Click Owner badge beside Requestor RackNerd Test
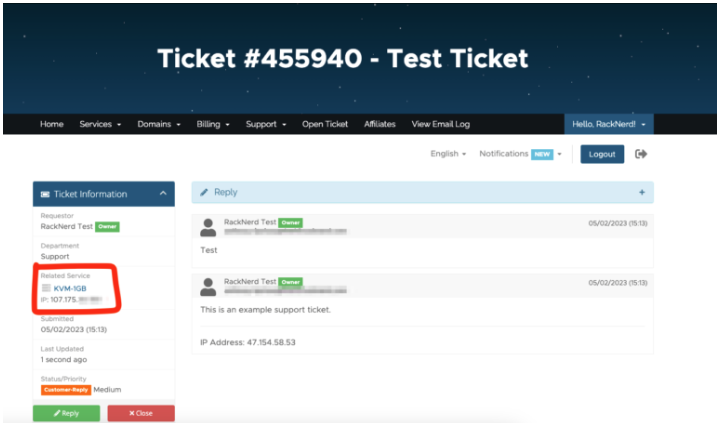The height and width of the screenshot is (423, 719). 107,227
